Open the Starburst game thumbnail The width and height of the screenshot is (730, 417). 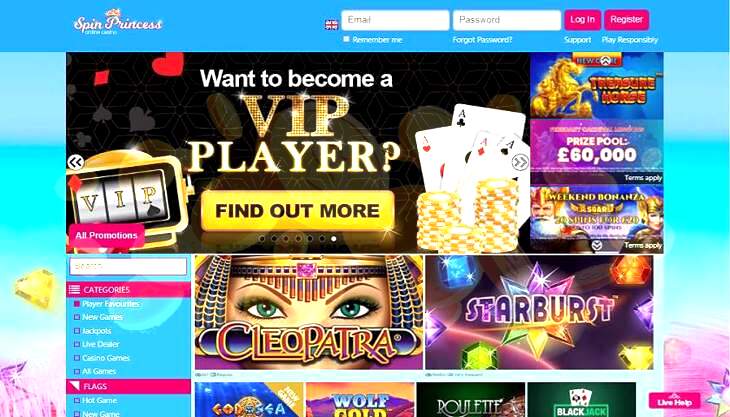click(x=539, y=312)
